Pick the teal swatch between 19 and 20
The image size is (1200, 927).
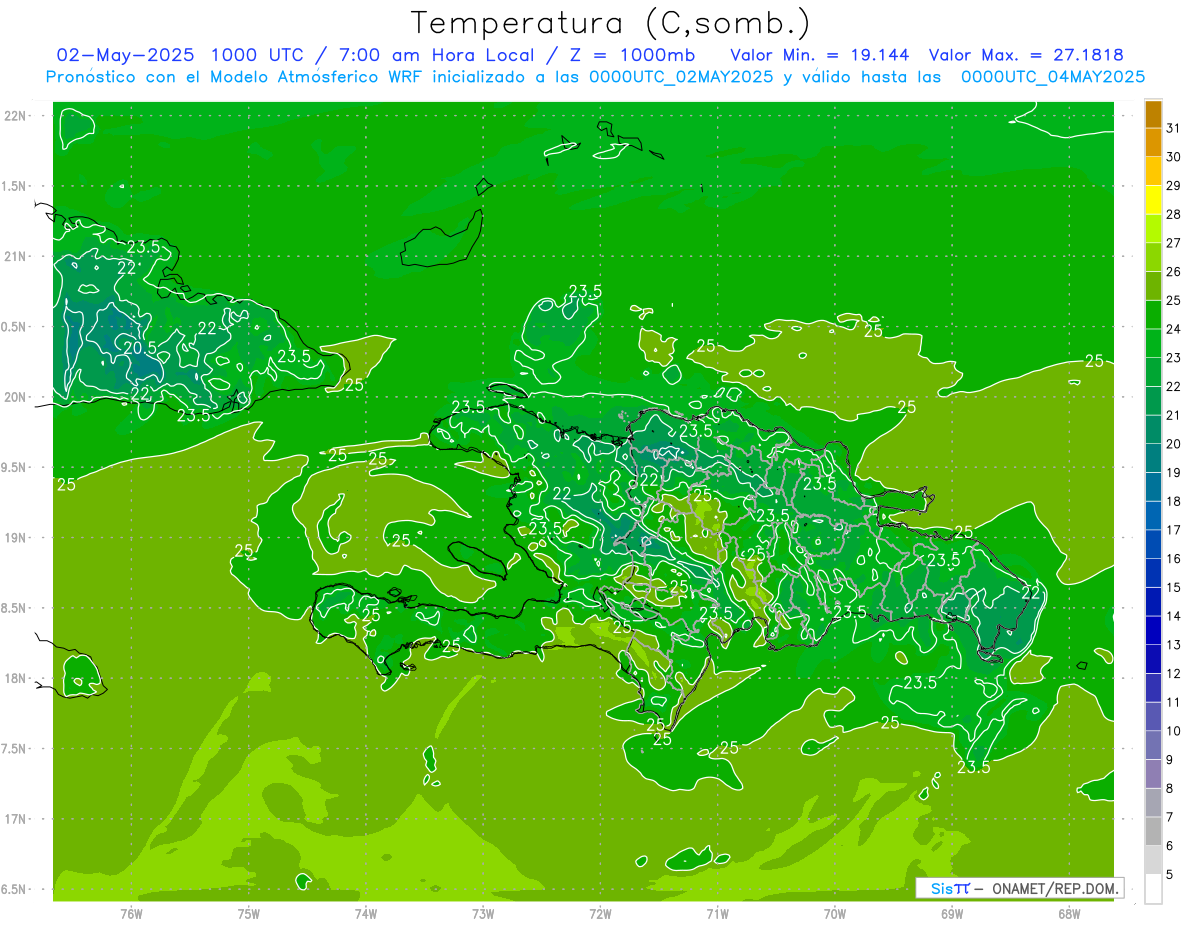[1153, 458]
